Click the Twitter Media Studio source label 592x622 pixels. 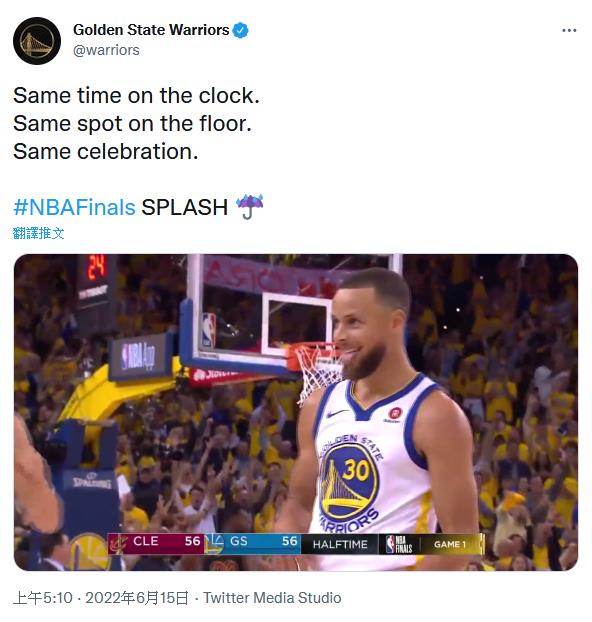click(272, 598)
